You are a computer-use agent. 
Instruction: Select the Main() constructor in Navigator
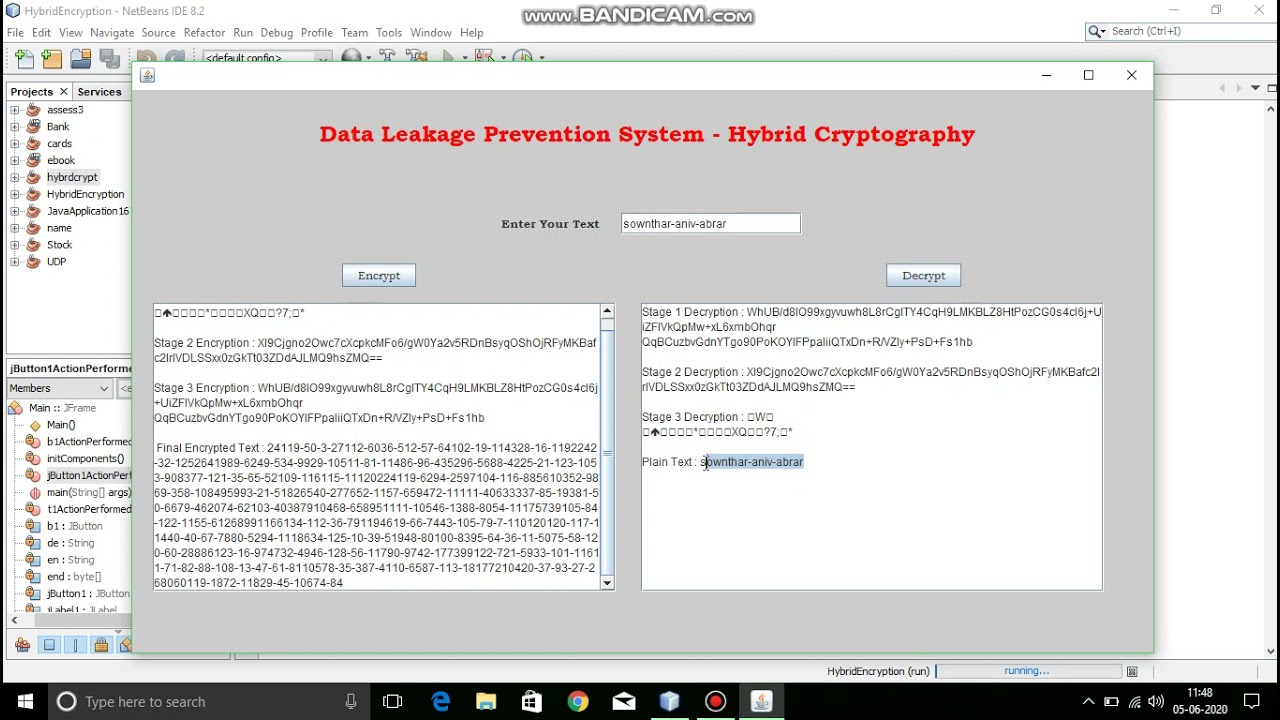61,425
